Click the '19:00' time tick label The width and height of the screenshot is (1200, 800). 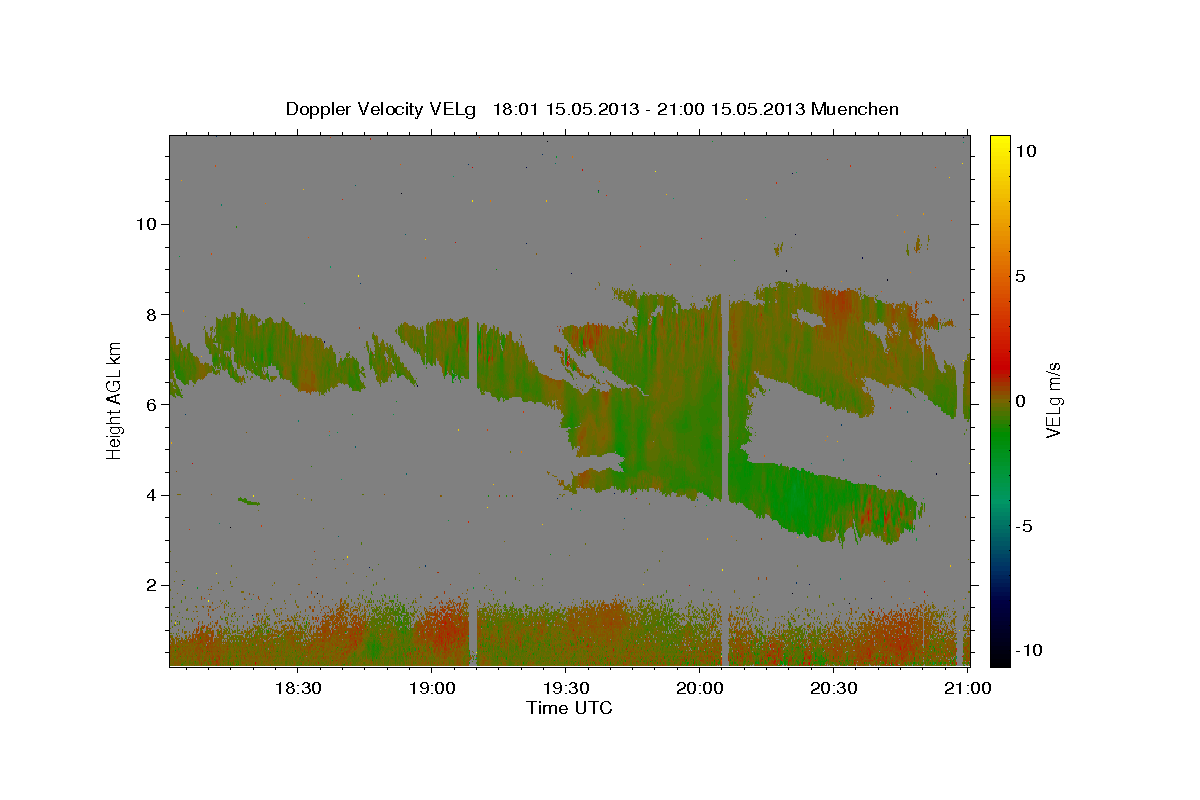431,688
